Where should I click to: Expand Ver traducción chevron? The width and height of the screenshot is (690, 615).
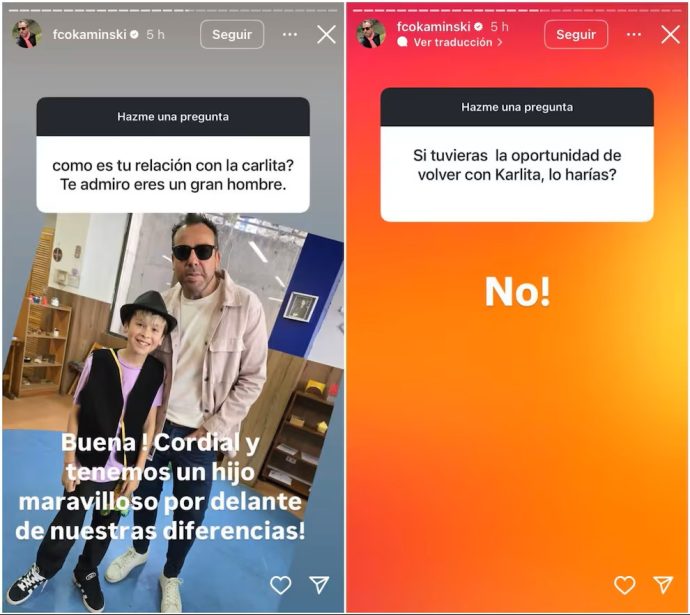point(499,43)
